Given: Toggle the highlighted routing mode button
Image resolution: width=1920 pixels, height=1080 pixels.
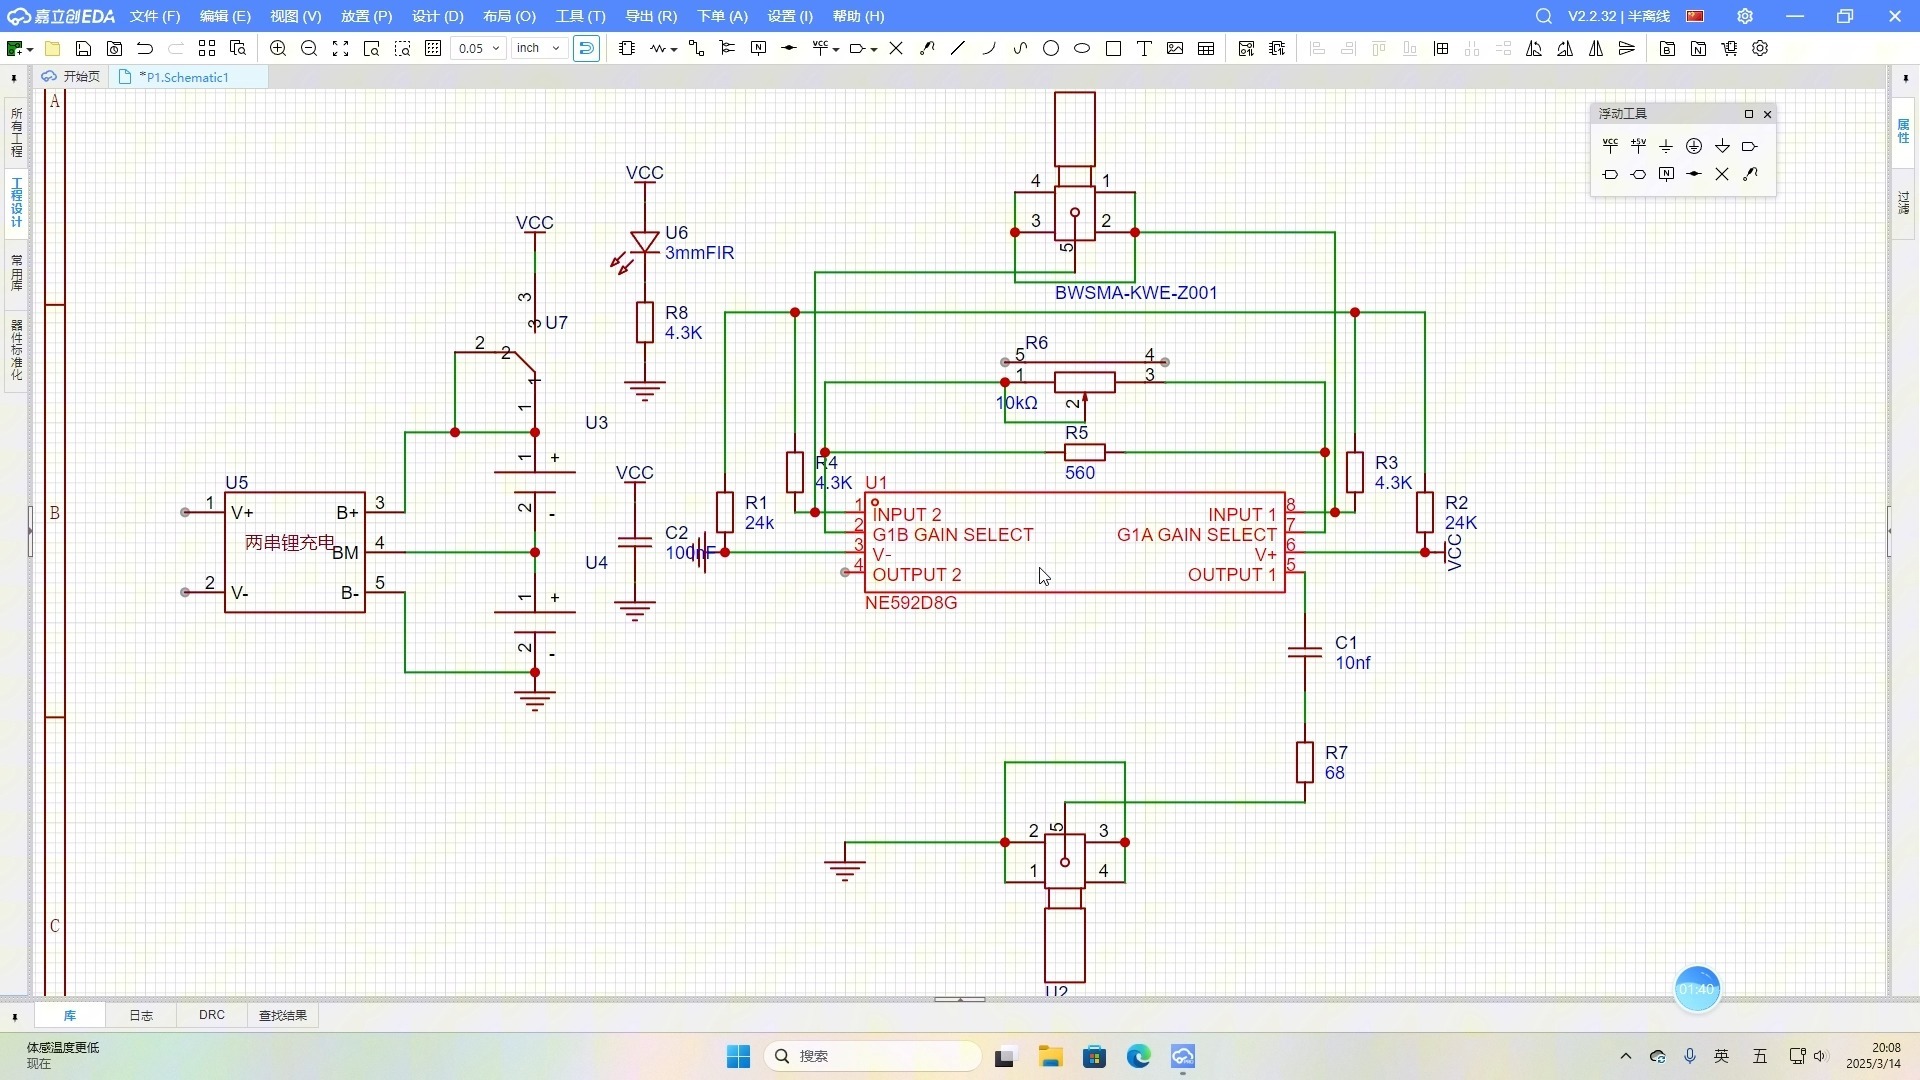Looking at the screenshot, I should (x=587, y=48).
